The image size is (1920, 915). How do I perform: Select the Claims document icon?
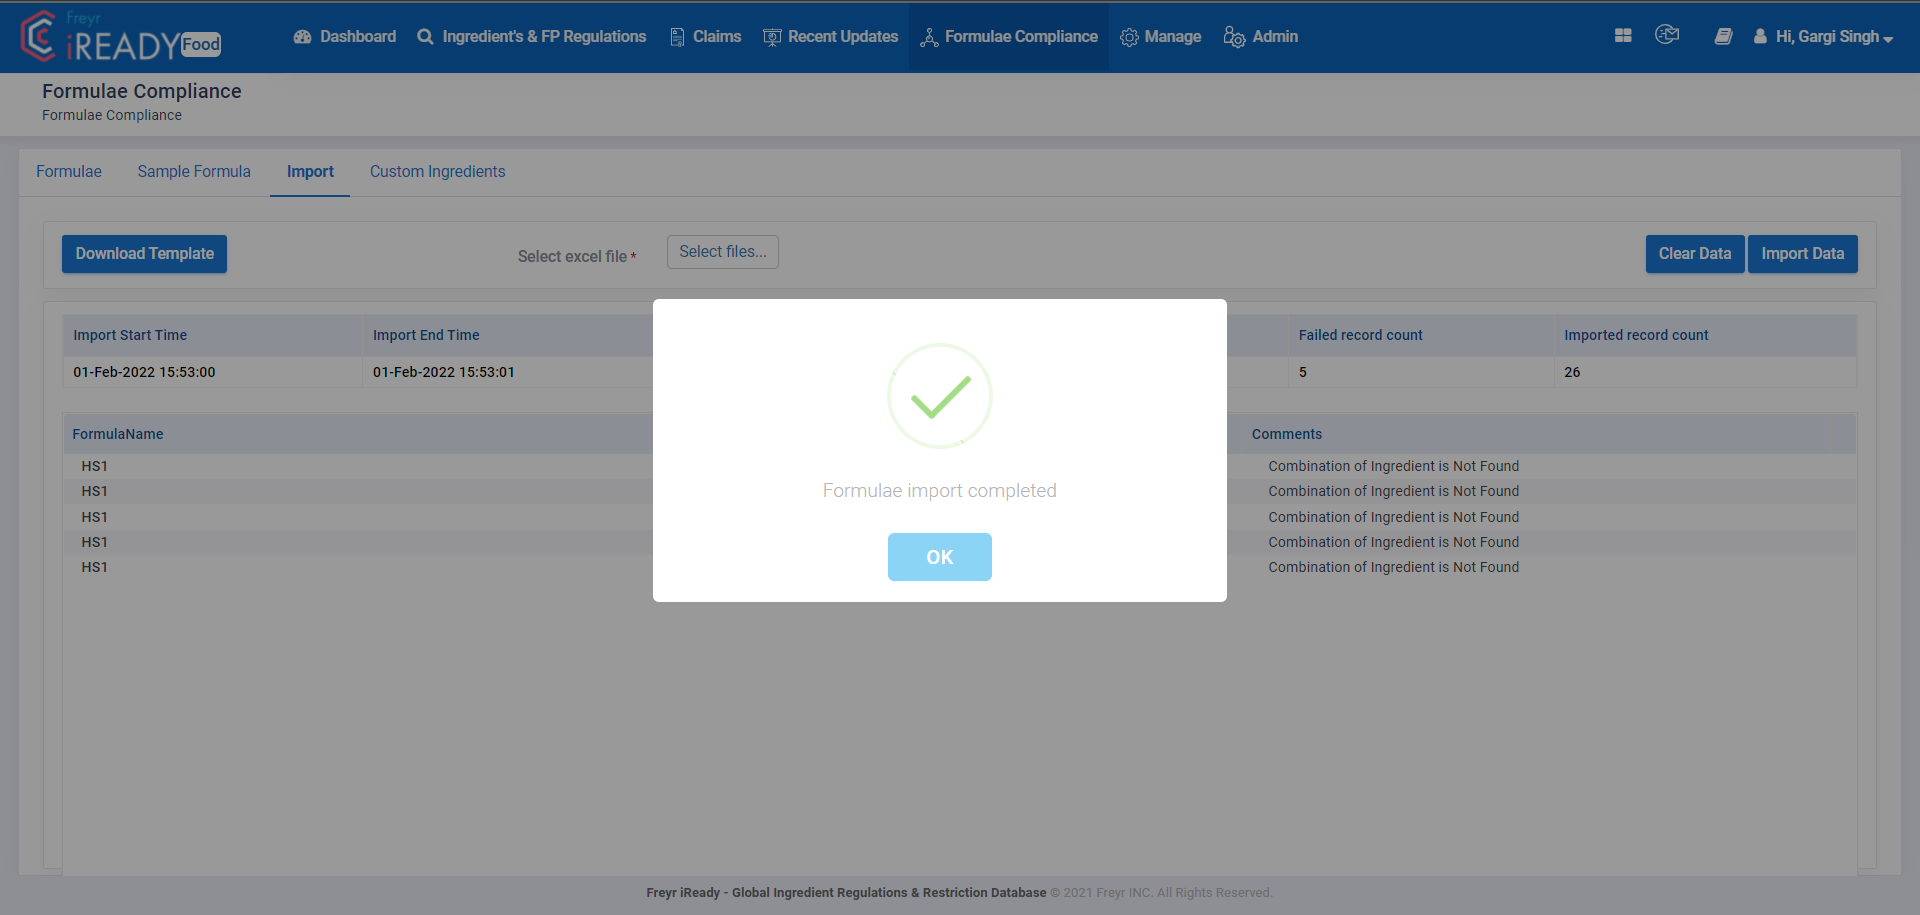point(676,36)
